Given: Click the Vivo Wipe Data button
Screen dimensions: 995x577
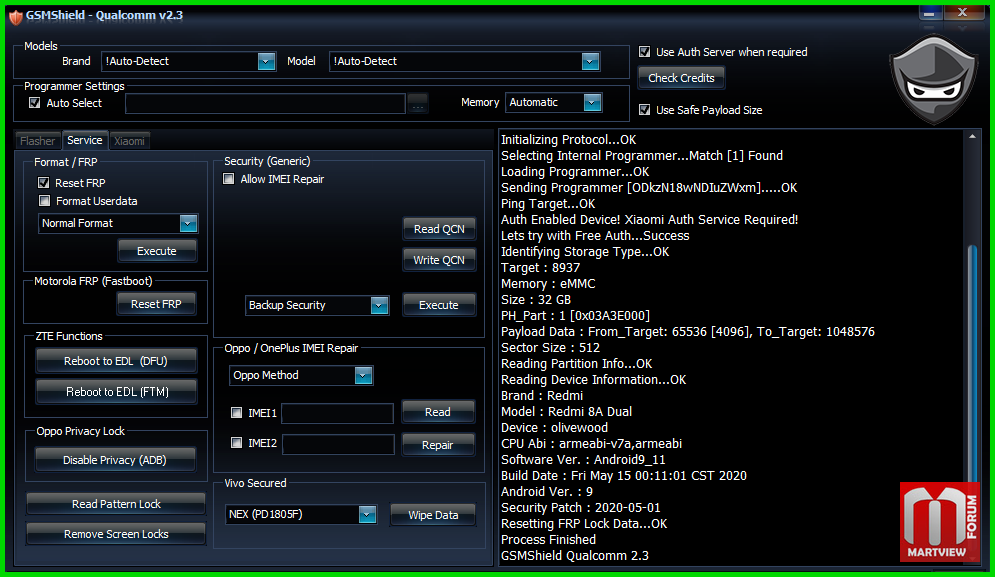Looking at the screenshot, I should coord(433,515).
